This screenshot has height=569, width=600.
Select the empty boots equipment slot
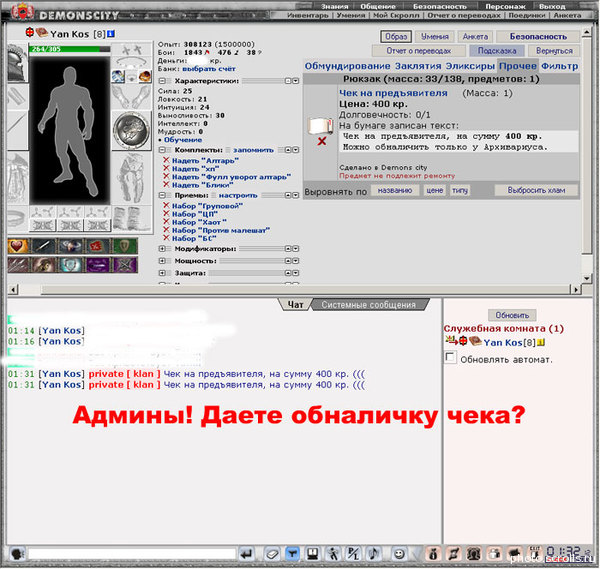(x=132, y=219)
